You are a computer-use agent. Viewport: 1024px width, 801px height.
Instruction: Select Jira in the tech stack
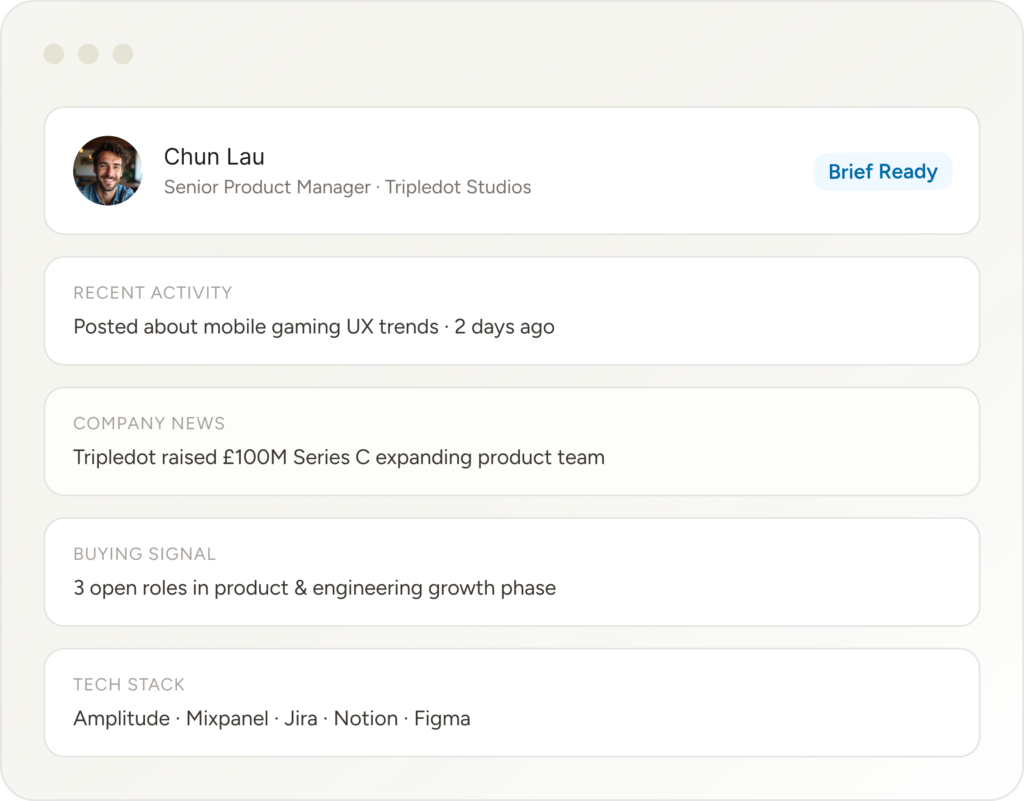[x=301, y=719]
